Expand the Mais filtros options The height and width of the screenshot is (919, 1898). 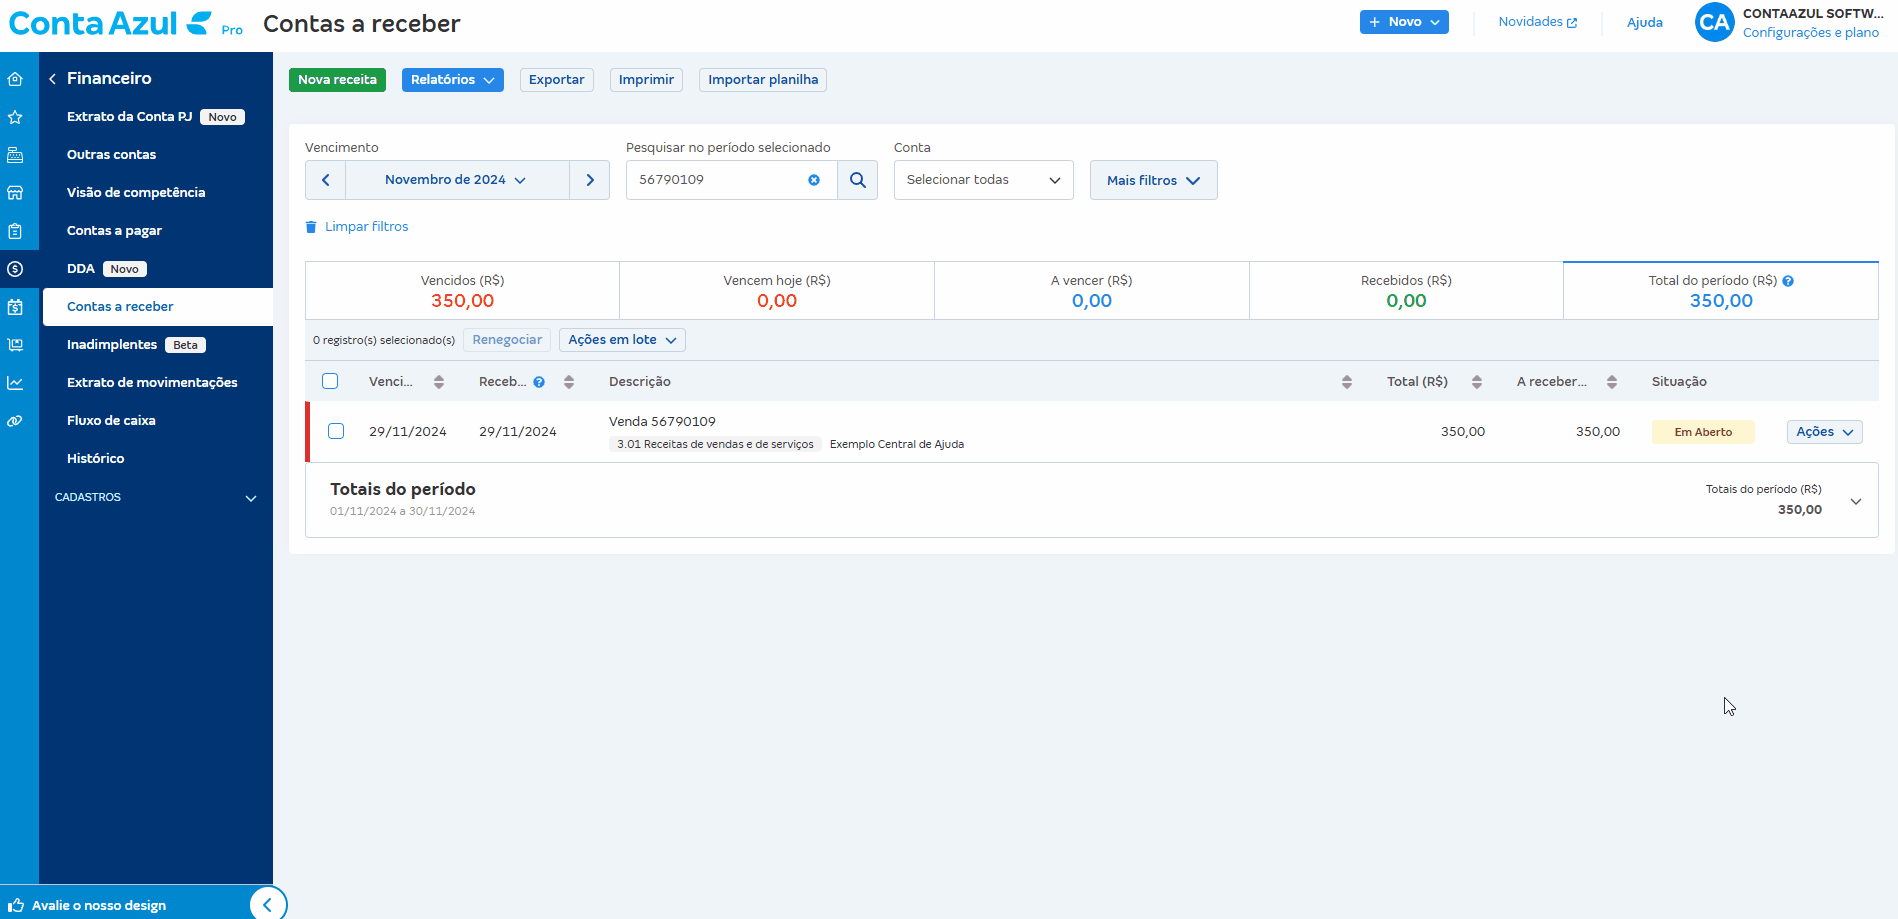(1153, 180)
